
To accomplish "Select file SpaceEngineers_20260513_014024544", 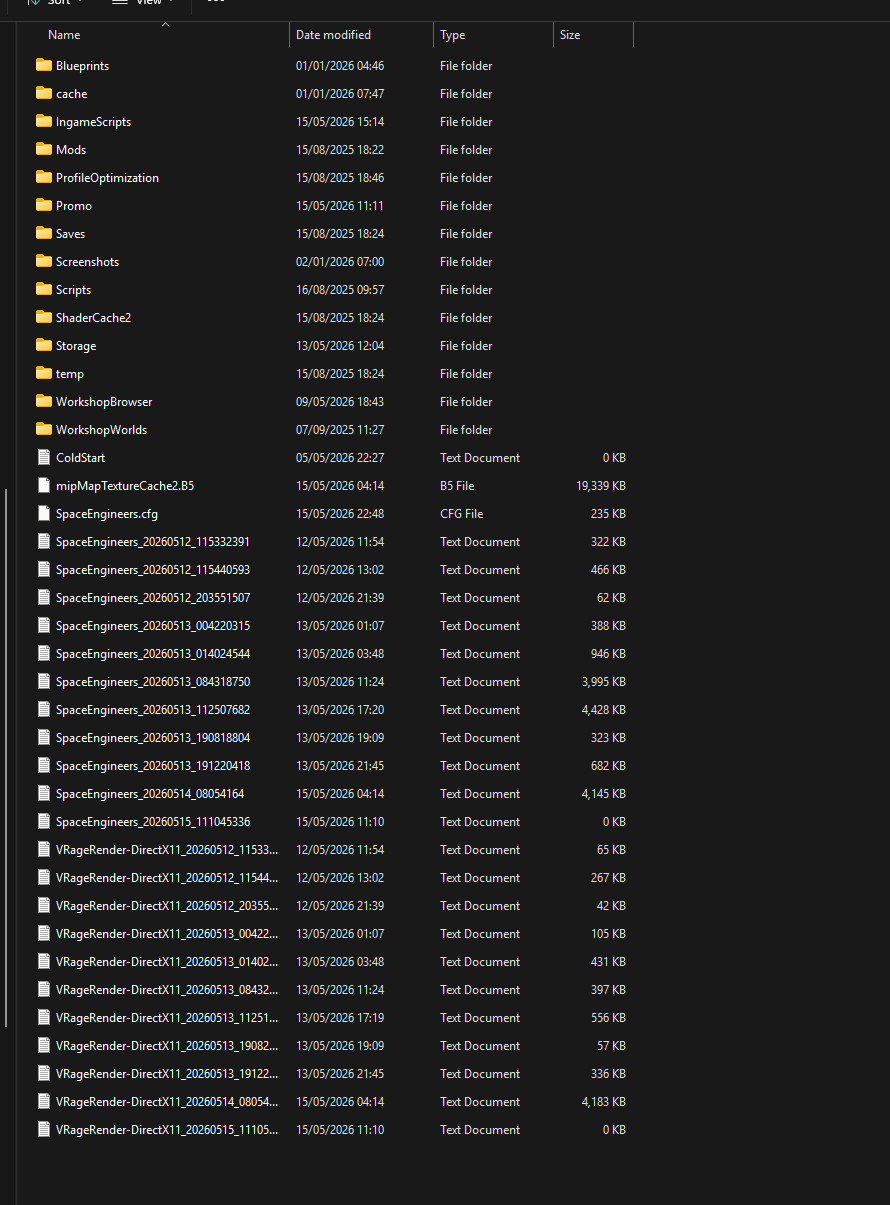I will click(153, 653).
